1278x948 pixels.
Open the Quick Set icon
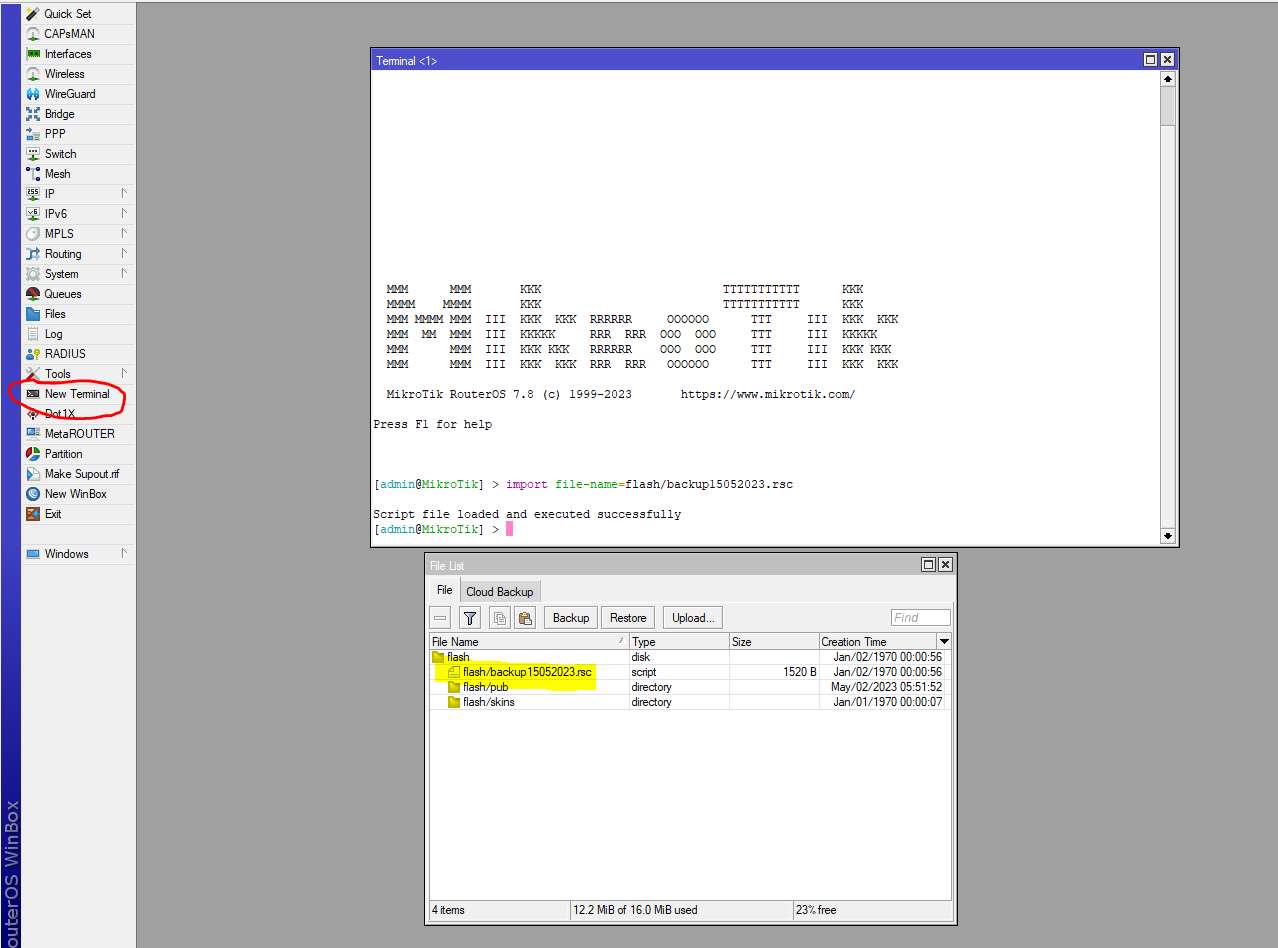(x=33, y=14)
